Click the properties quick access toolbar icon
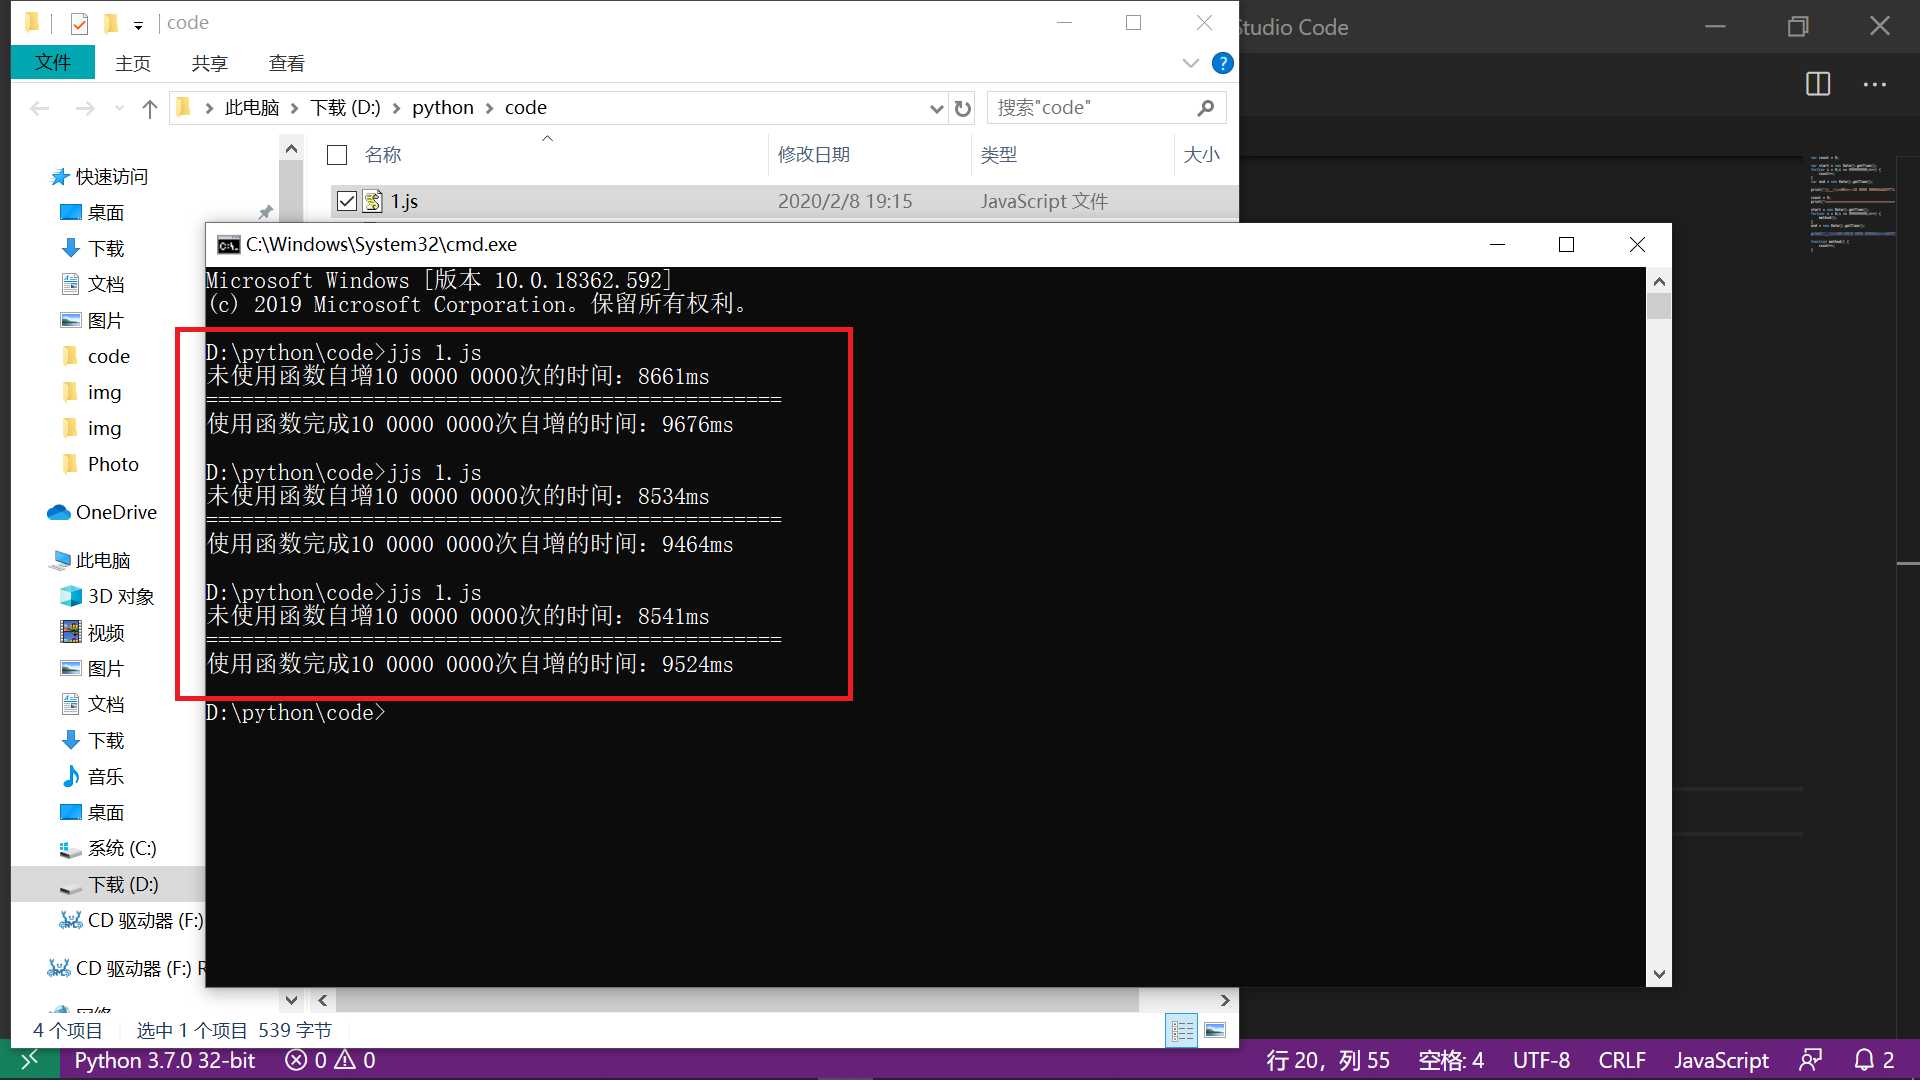The height and width of the screenshot is (1080, 1920). 79,23
